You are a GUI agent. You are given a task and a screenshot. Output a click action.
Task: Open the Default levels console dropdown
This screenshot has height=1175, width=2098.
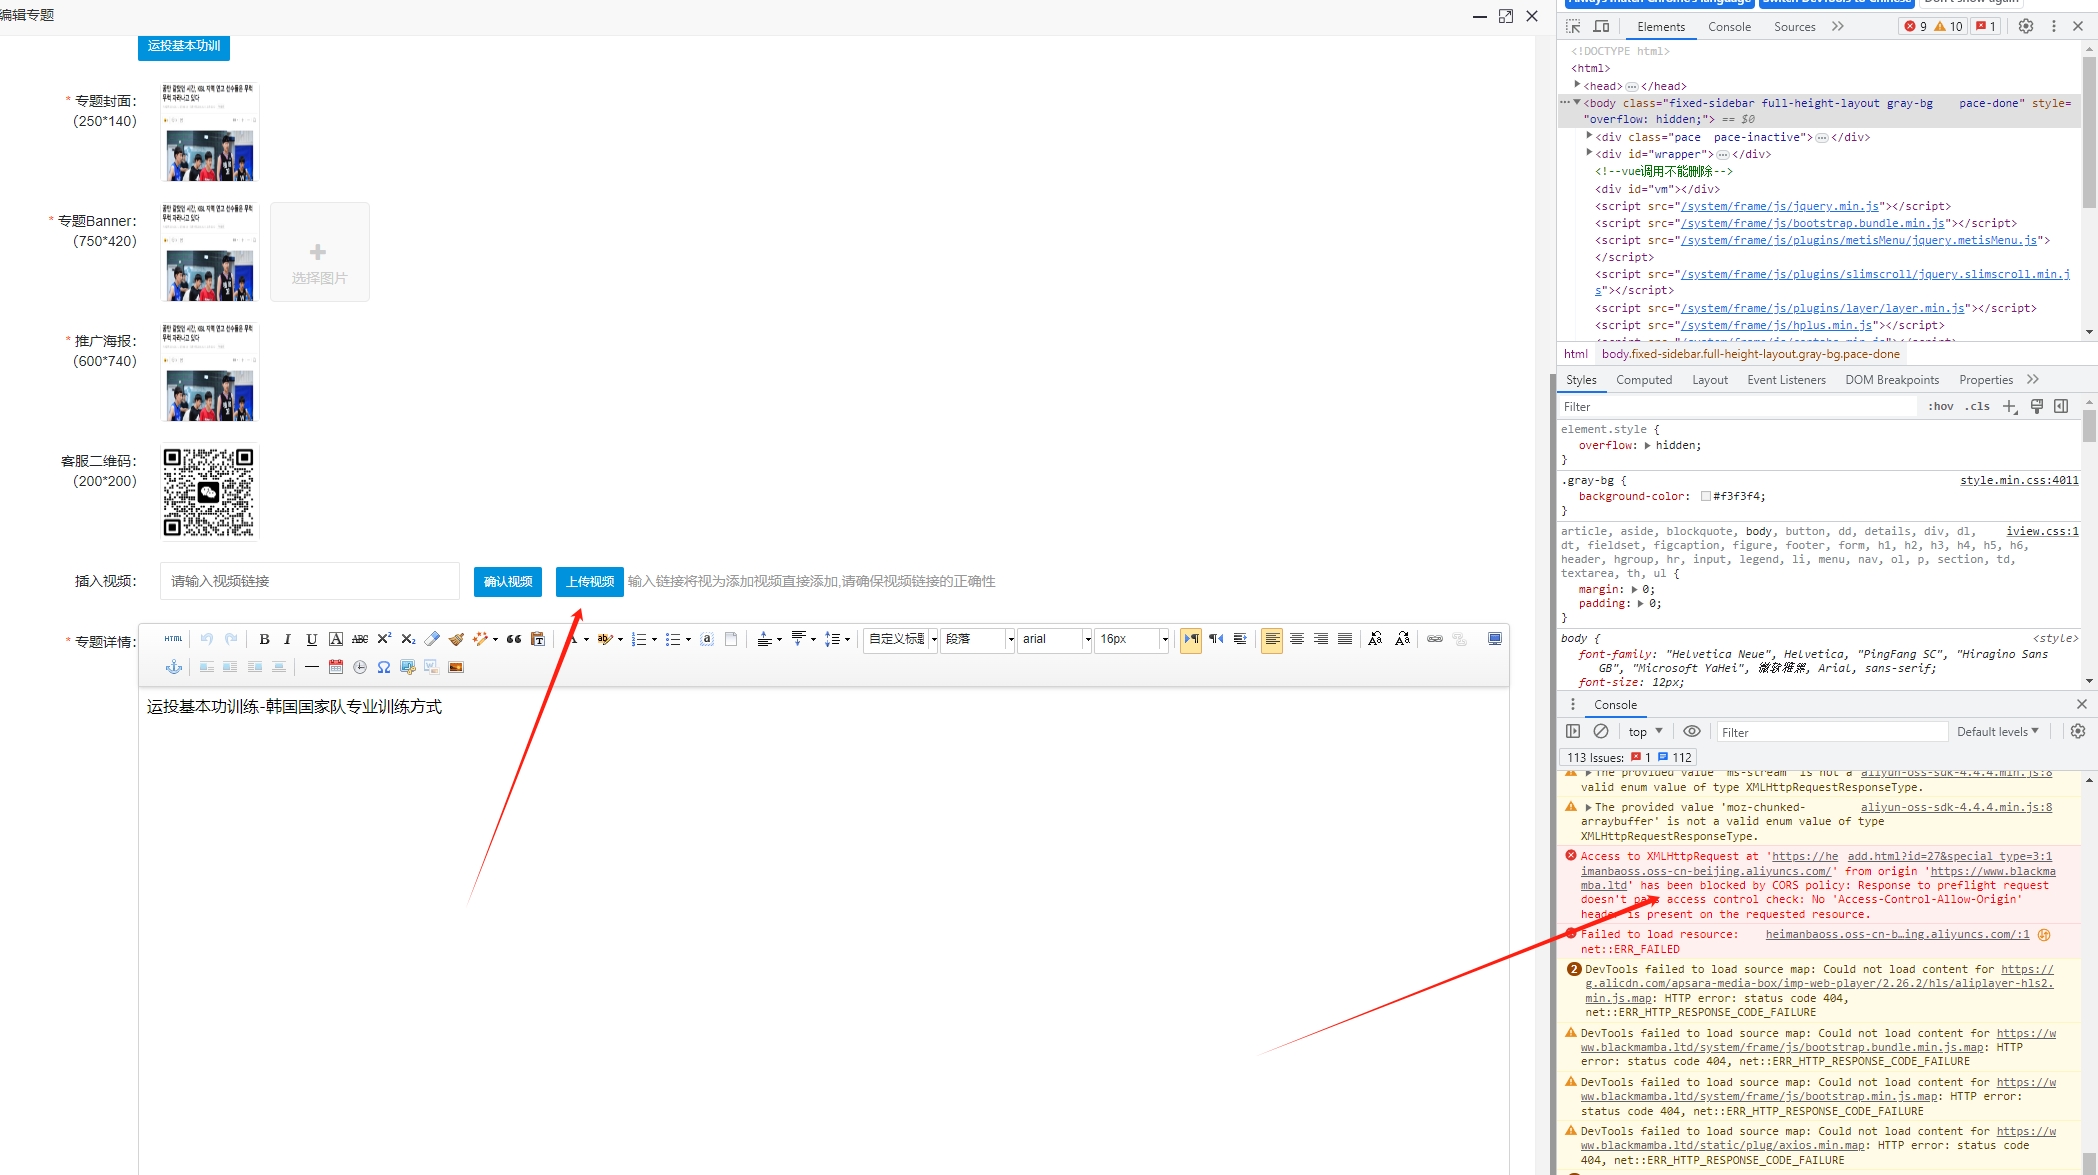(1997, 732)
